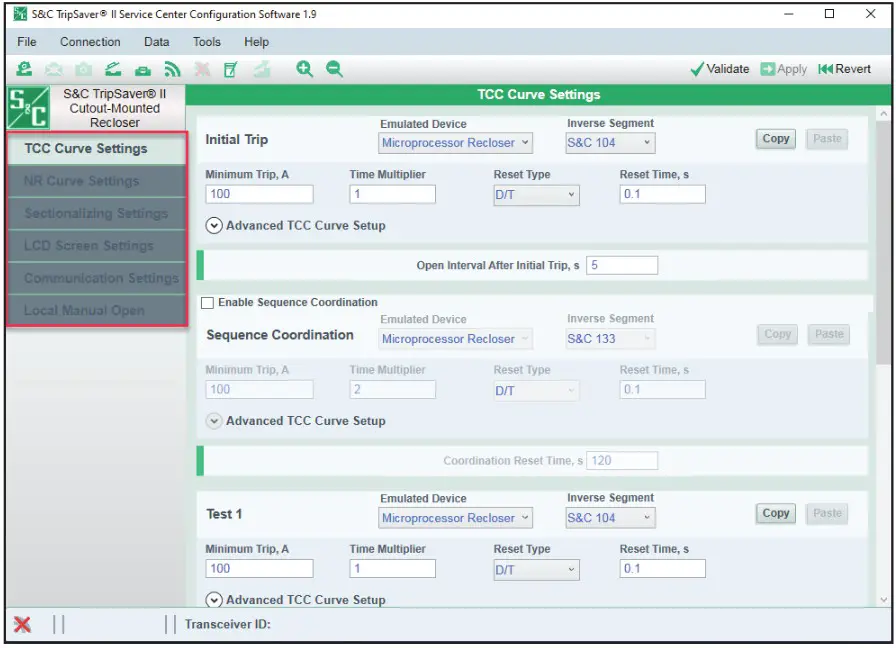This screenshot has height=648, width=896.
Task: Select NR Curve Settings in sidebar
Action: pyautogui.click(x=97, y=181)
